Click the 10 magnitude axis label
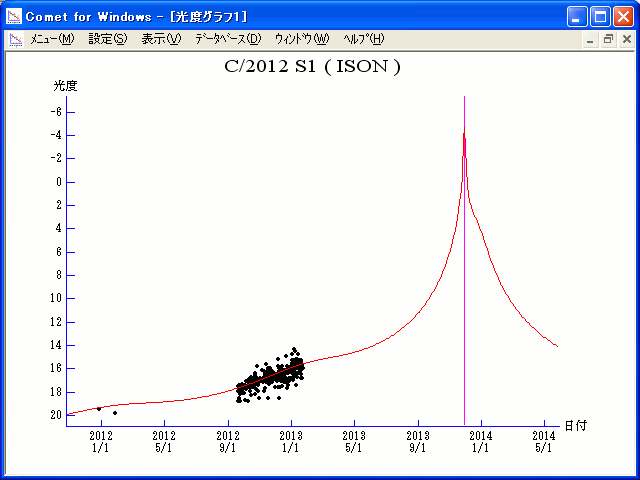This screenshot has height=480, width=640. coord(56,298)
